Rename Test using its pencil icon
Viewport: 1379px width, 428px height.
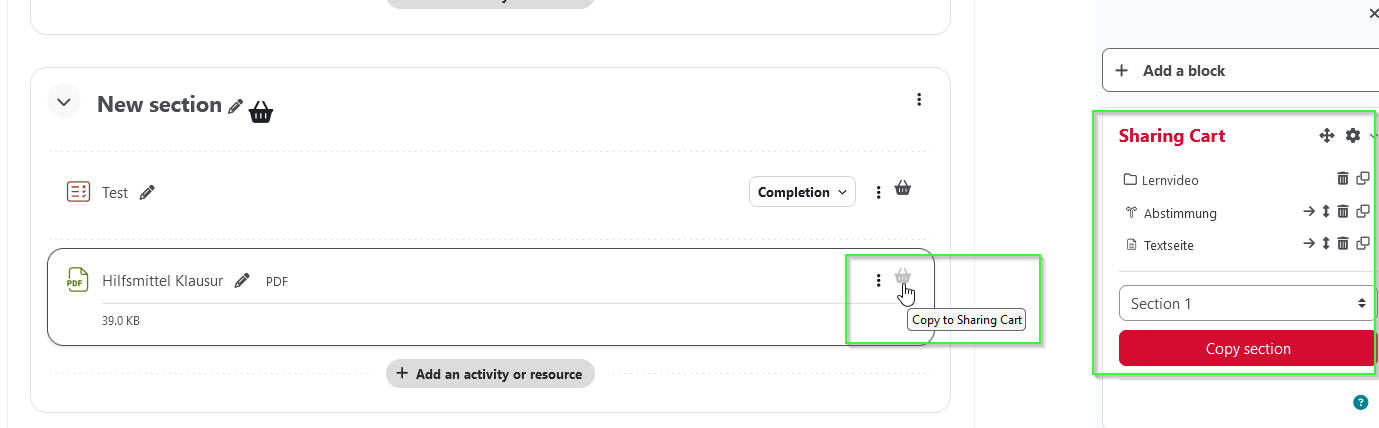[147, 192]
